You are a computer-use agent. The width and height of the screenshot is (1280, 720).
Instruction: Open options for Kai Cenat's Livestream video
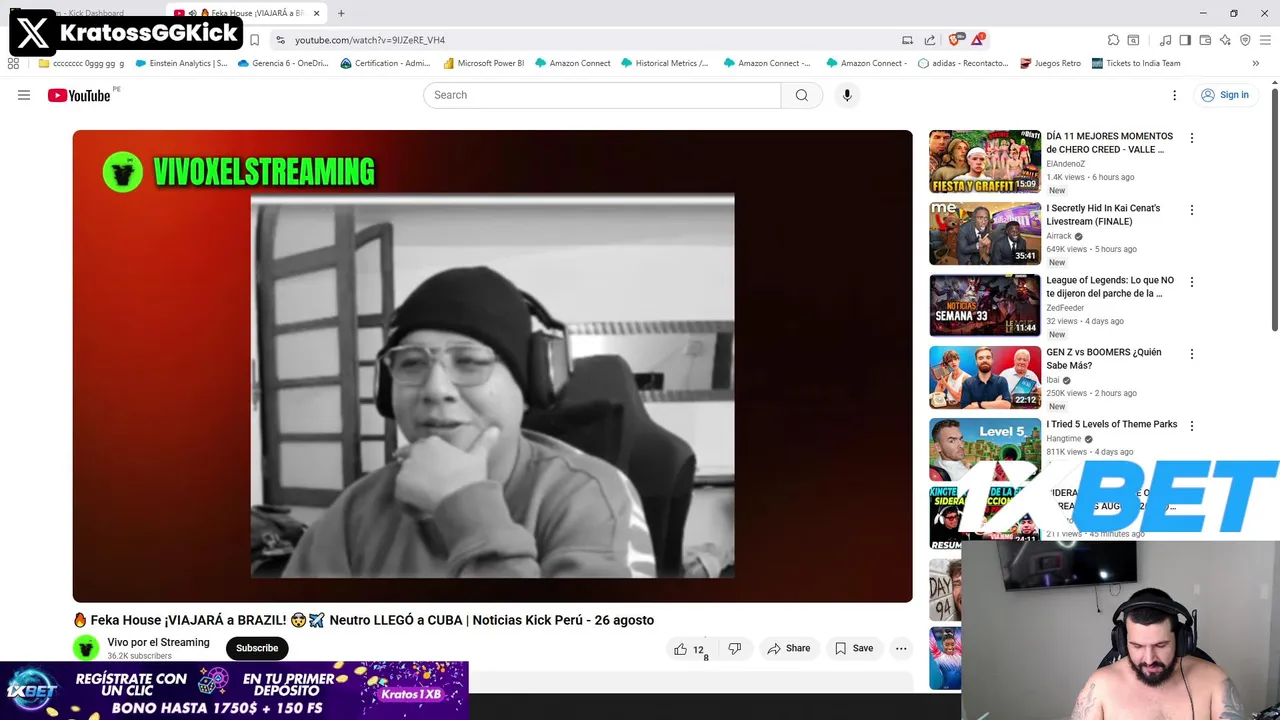(x=1191, y=210)
